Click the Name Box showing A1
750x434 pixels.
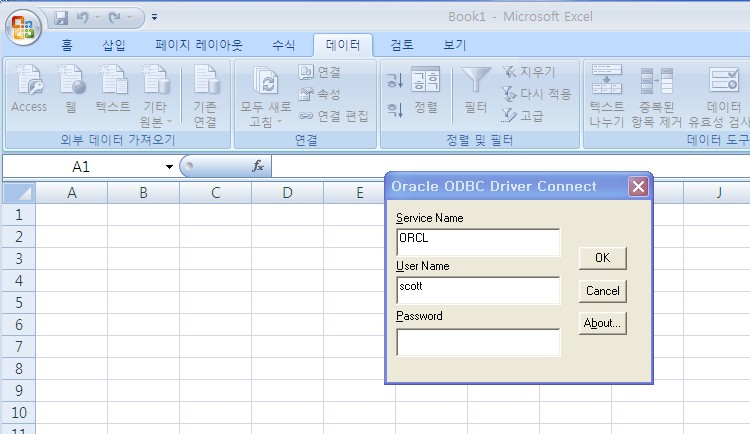(81, 167)
